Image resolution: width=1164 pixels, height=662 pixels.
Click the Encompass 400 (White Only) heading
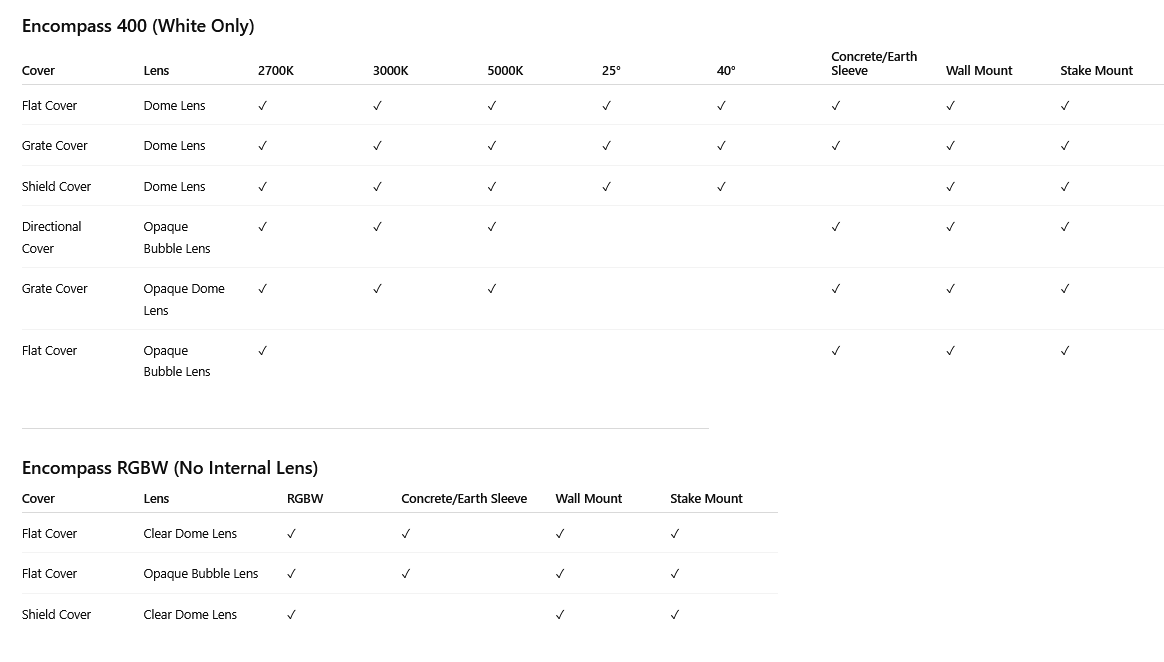138,26
